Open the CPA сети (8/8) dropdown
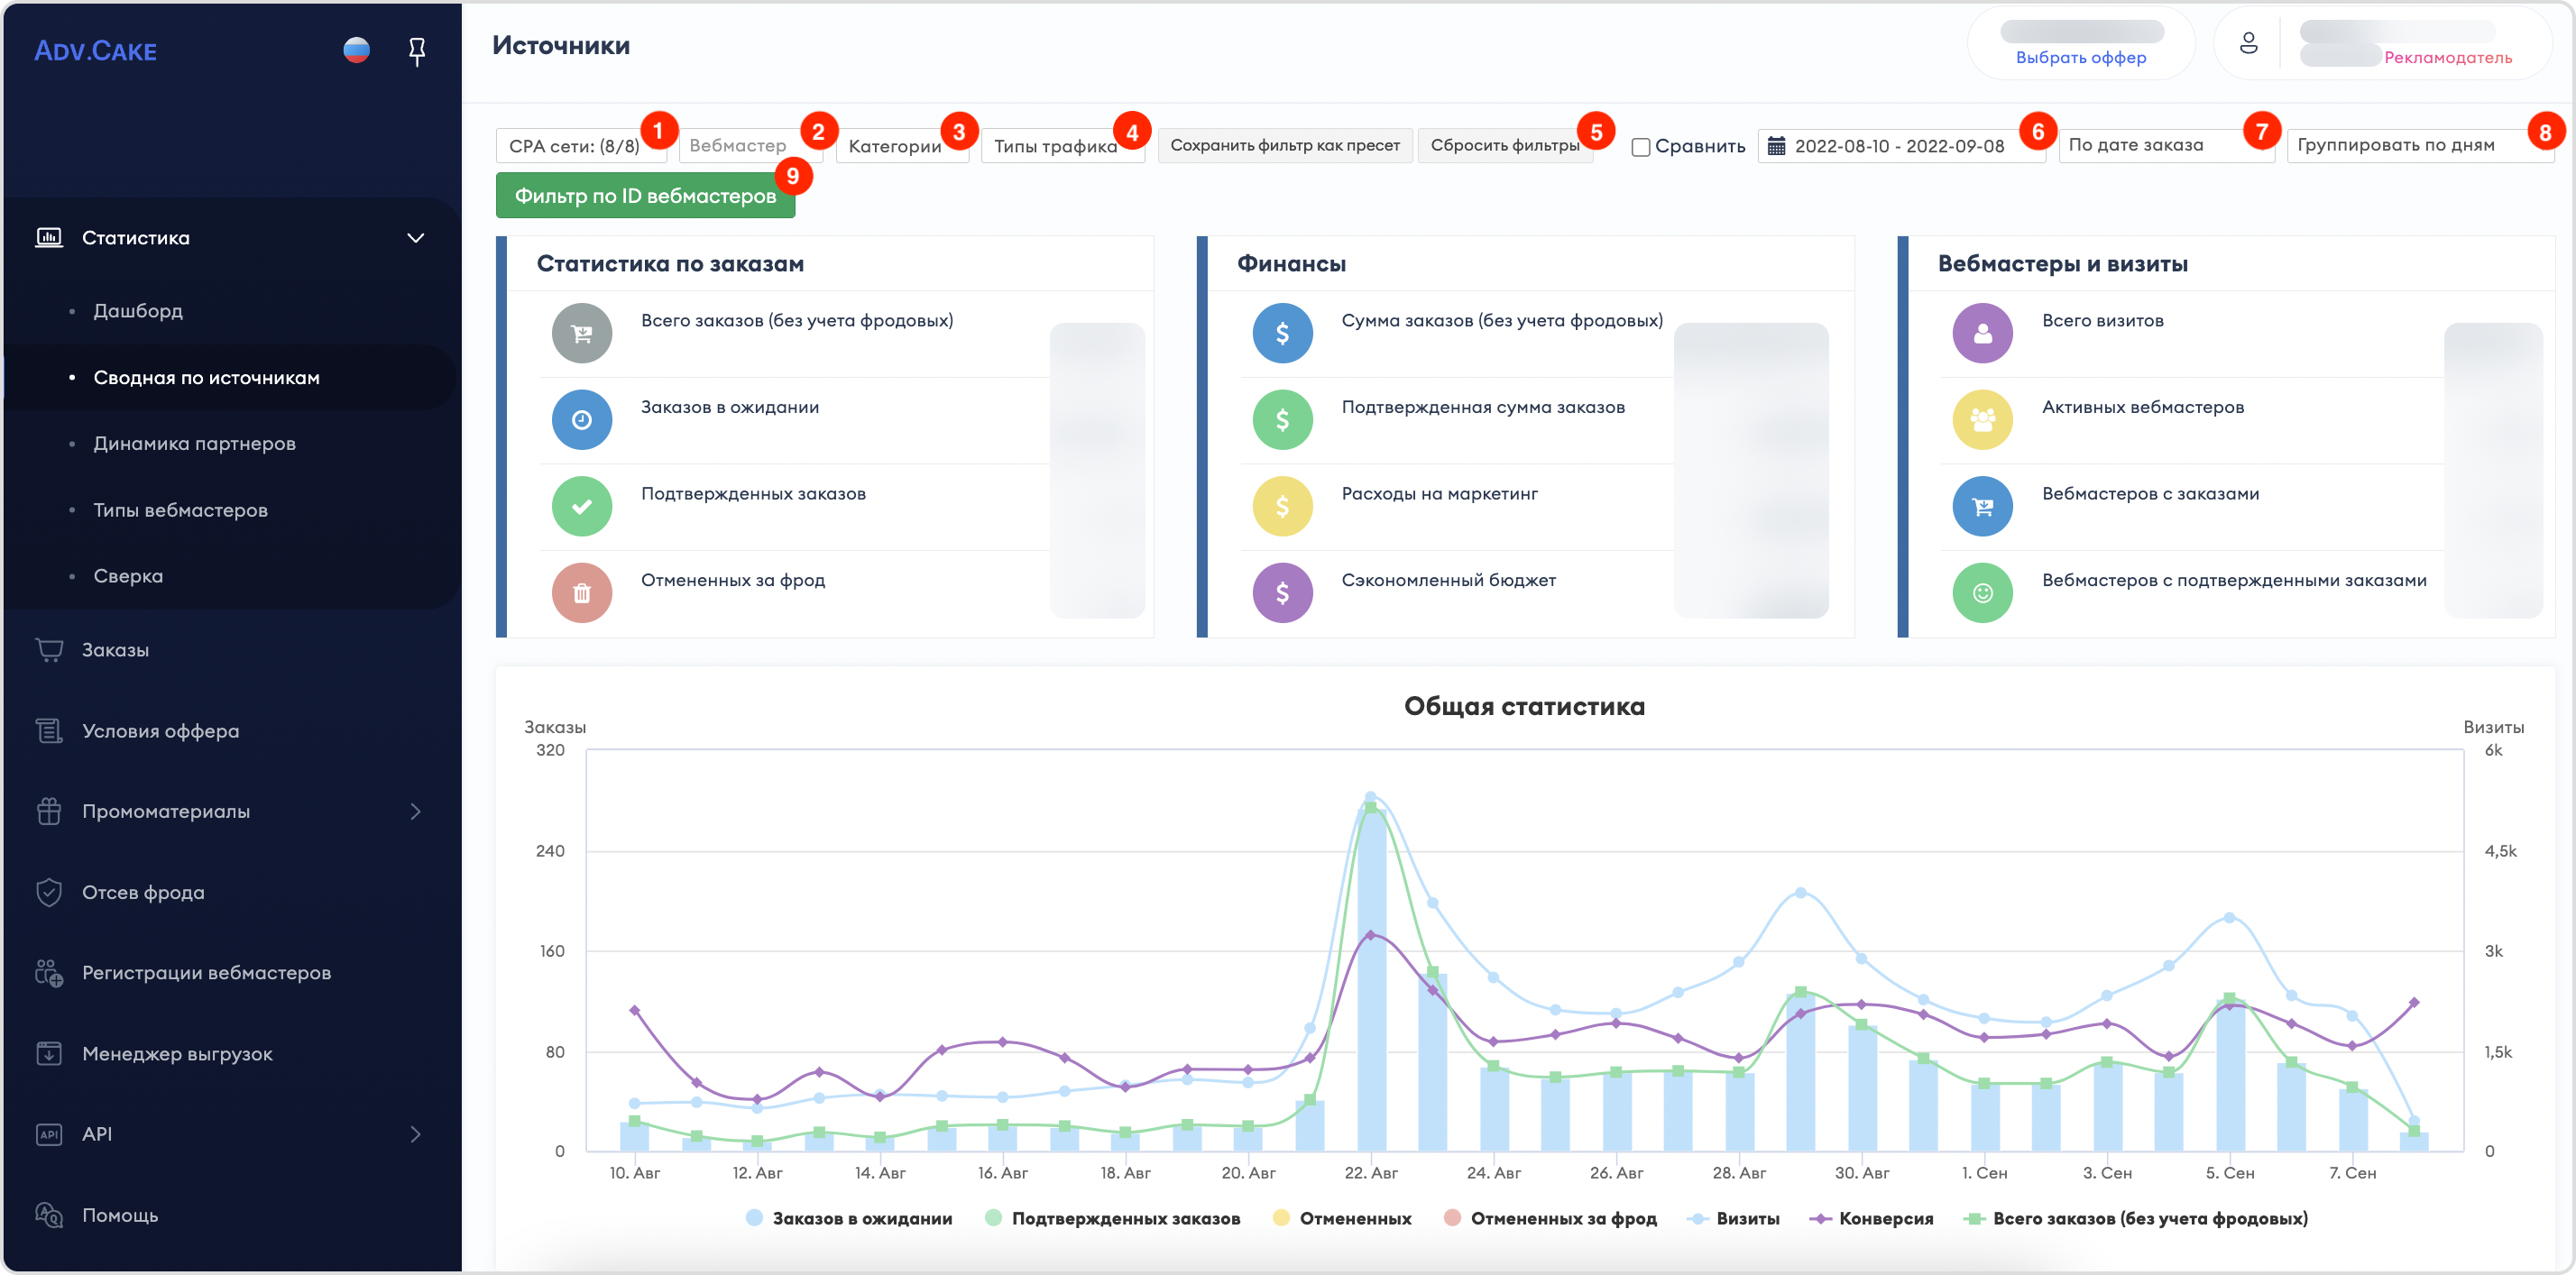This screenshot has height=1275, width=2576. [x=581, y=146]
